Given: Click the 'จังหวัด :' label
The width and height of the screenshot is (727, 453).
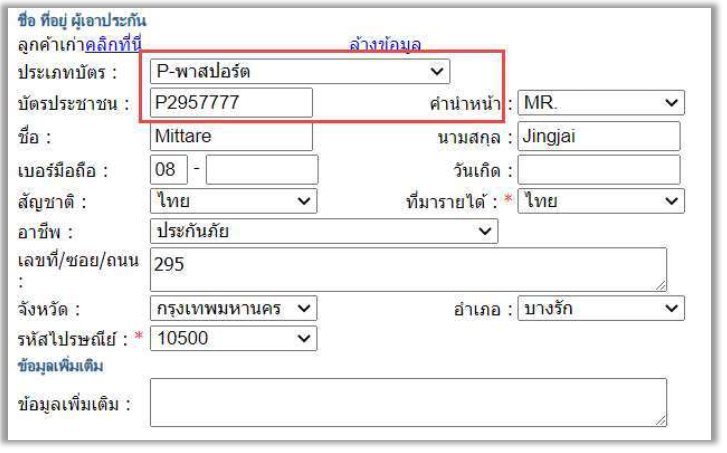Looking at the screenshot, I should tap(49, 309).
